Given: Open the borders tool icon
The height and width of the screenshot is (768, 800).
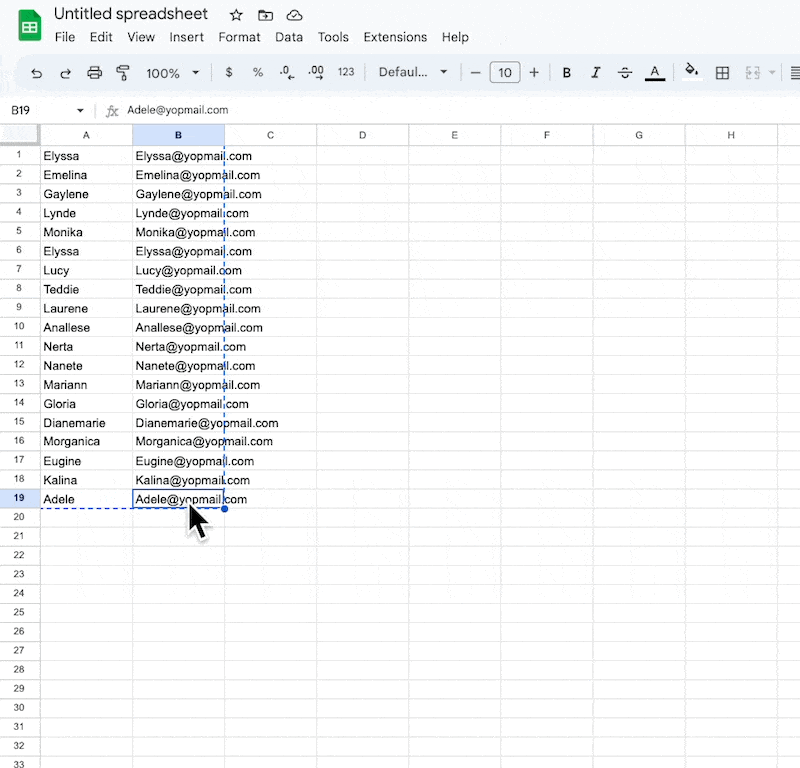Looking at the screenshot, I should 722,73.
